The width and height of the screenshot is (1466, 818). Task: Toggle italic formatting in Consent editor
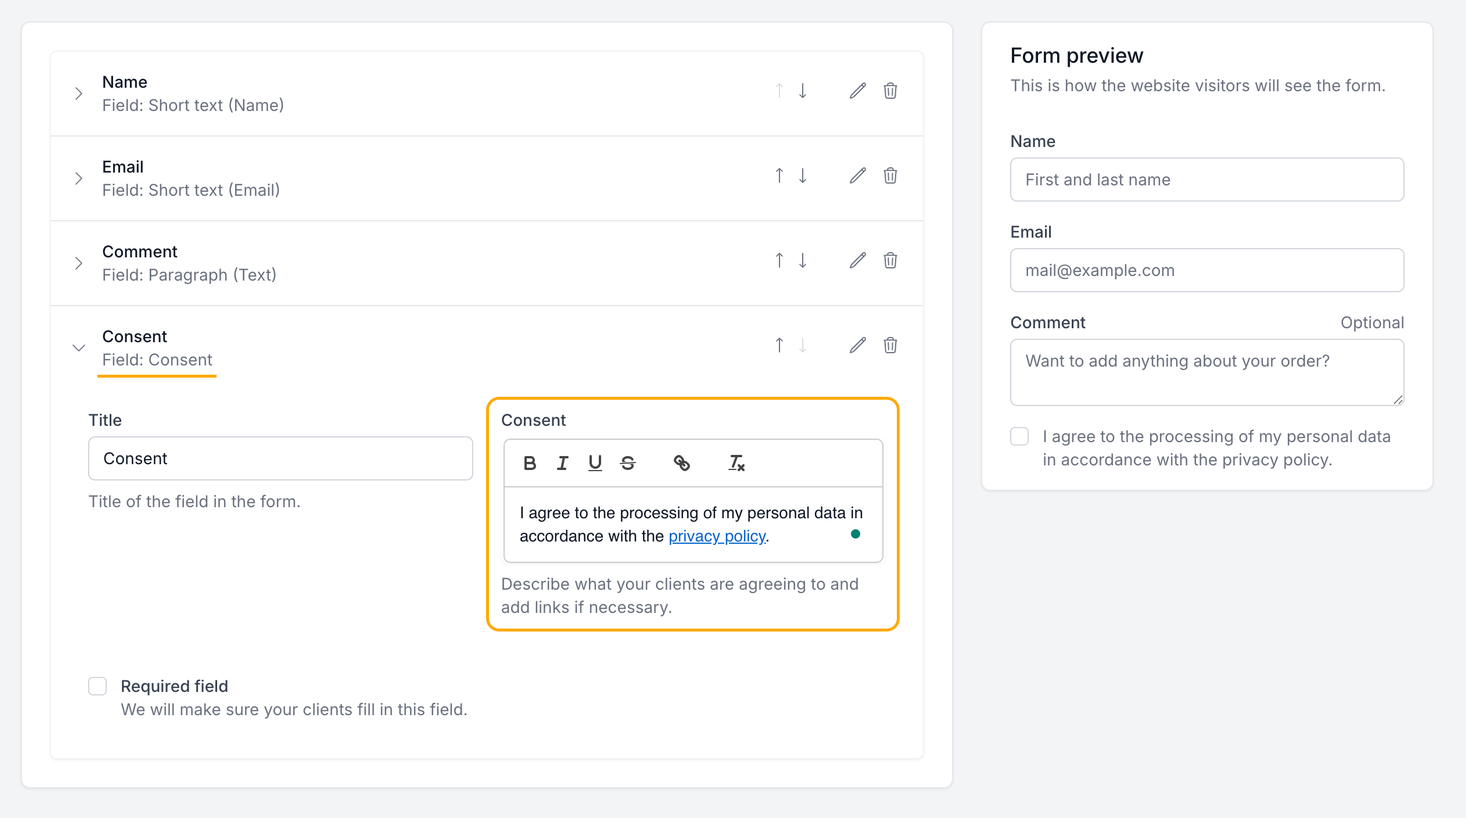pos(562,463)
